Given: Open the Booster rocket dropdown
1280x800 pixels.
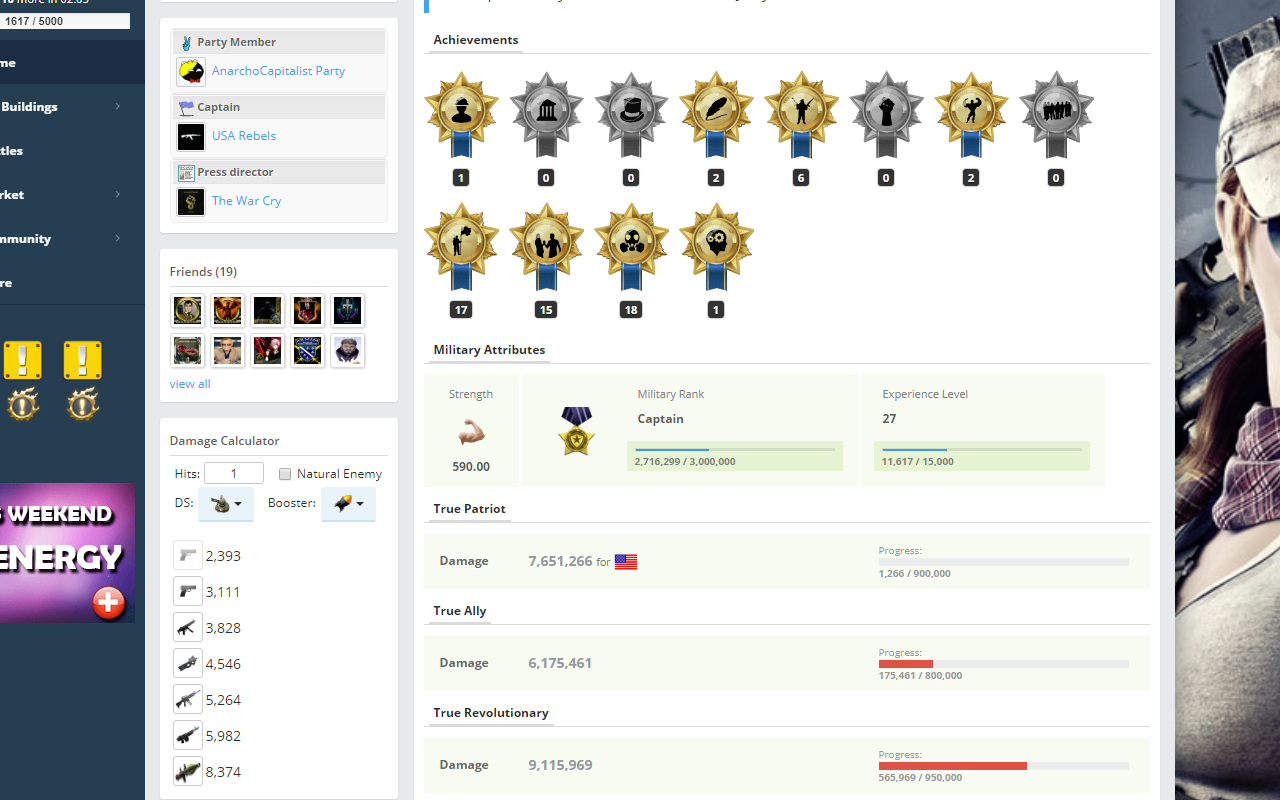Looking at the screenshot, I should click(x=348, y=504).
